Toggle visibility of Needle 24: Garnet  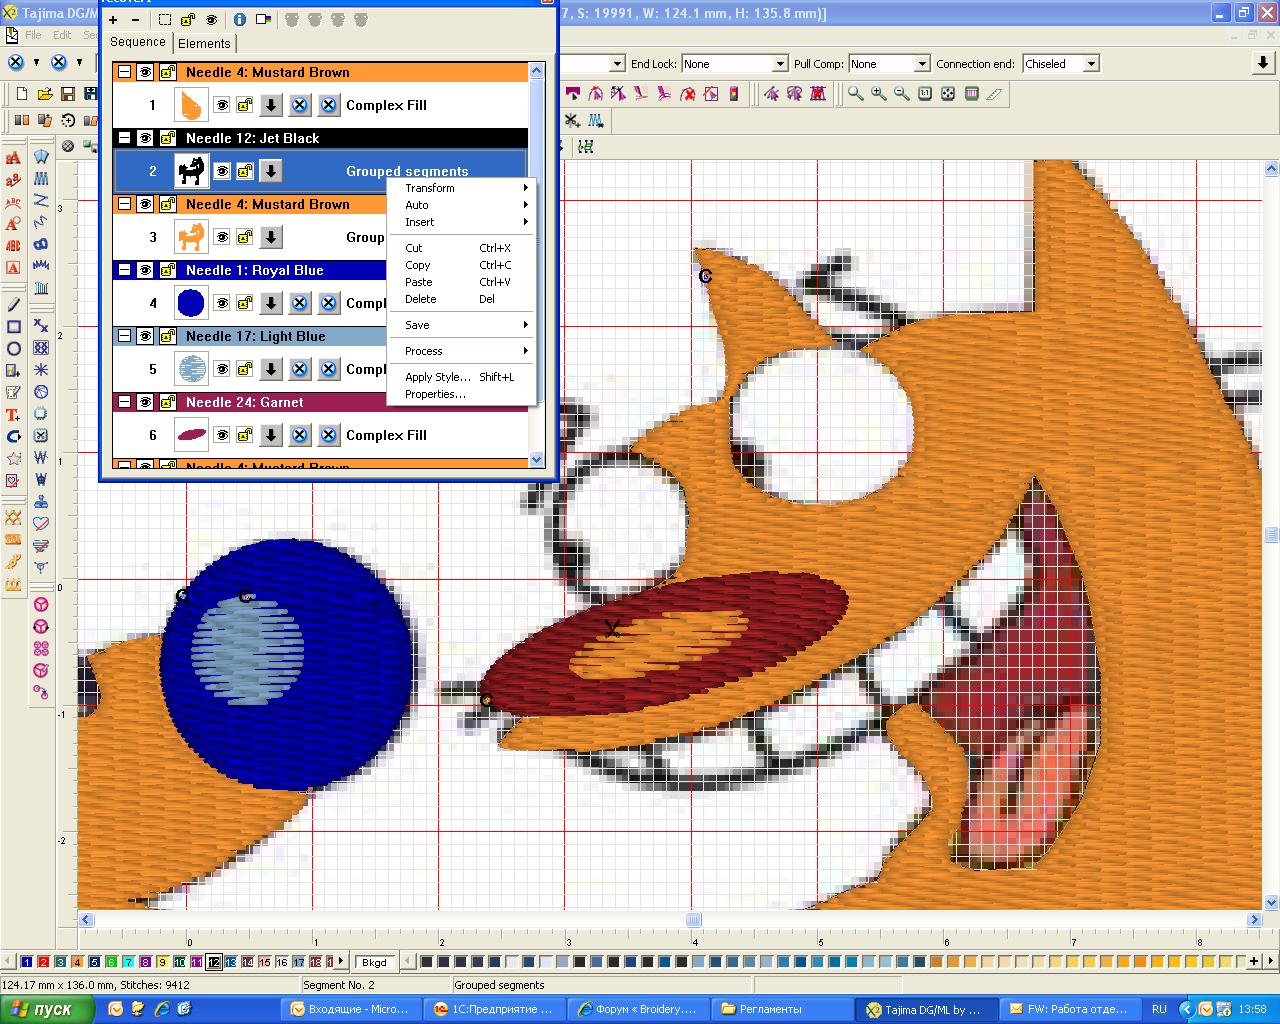pyautogui.click(x=145, y=402)
